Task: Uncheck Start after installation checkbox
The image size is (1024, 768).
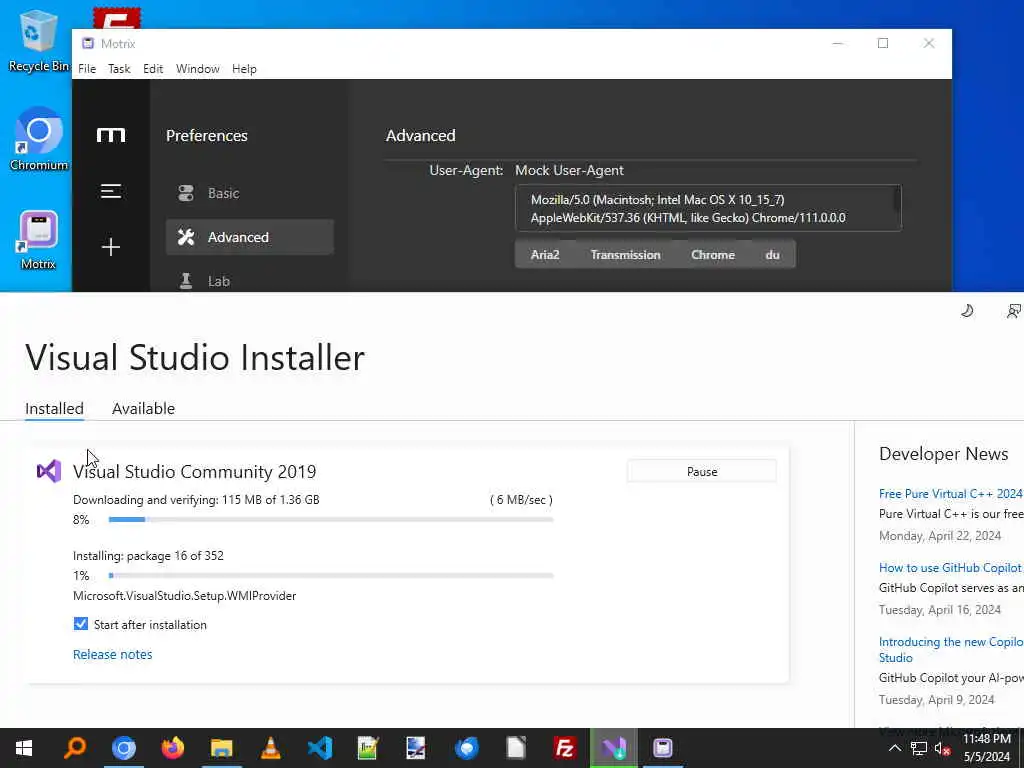Action: pos(80,624)
